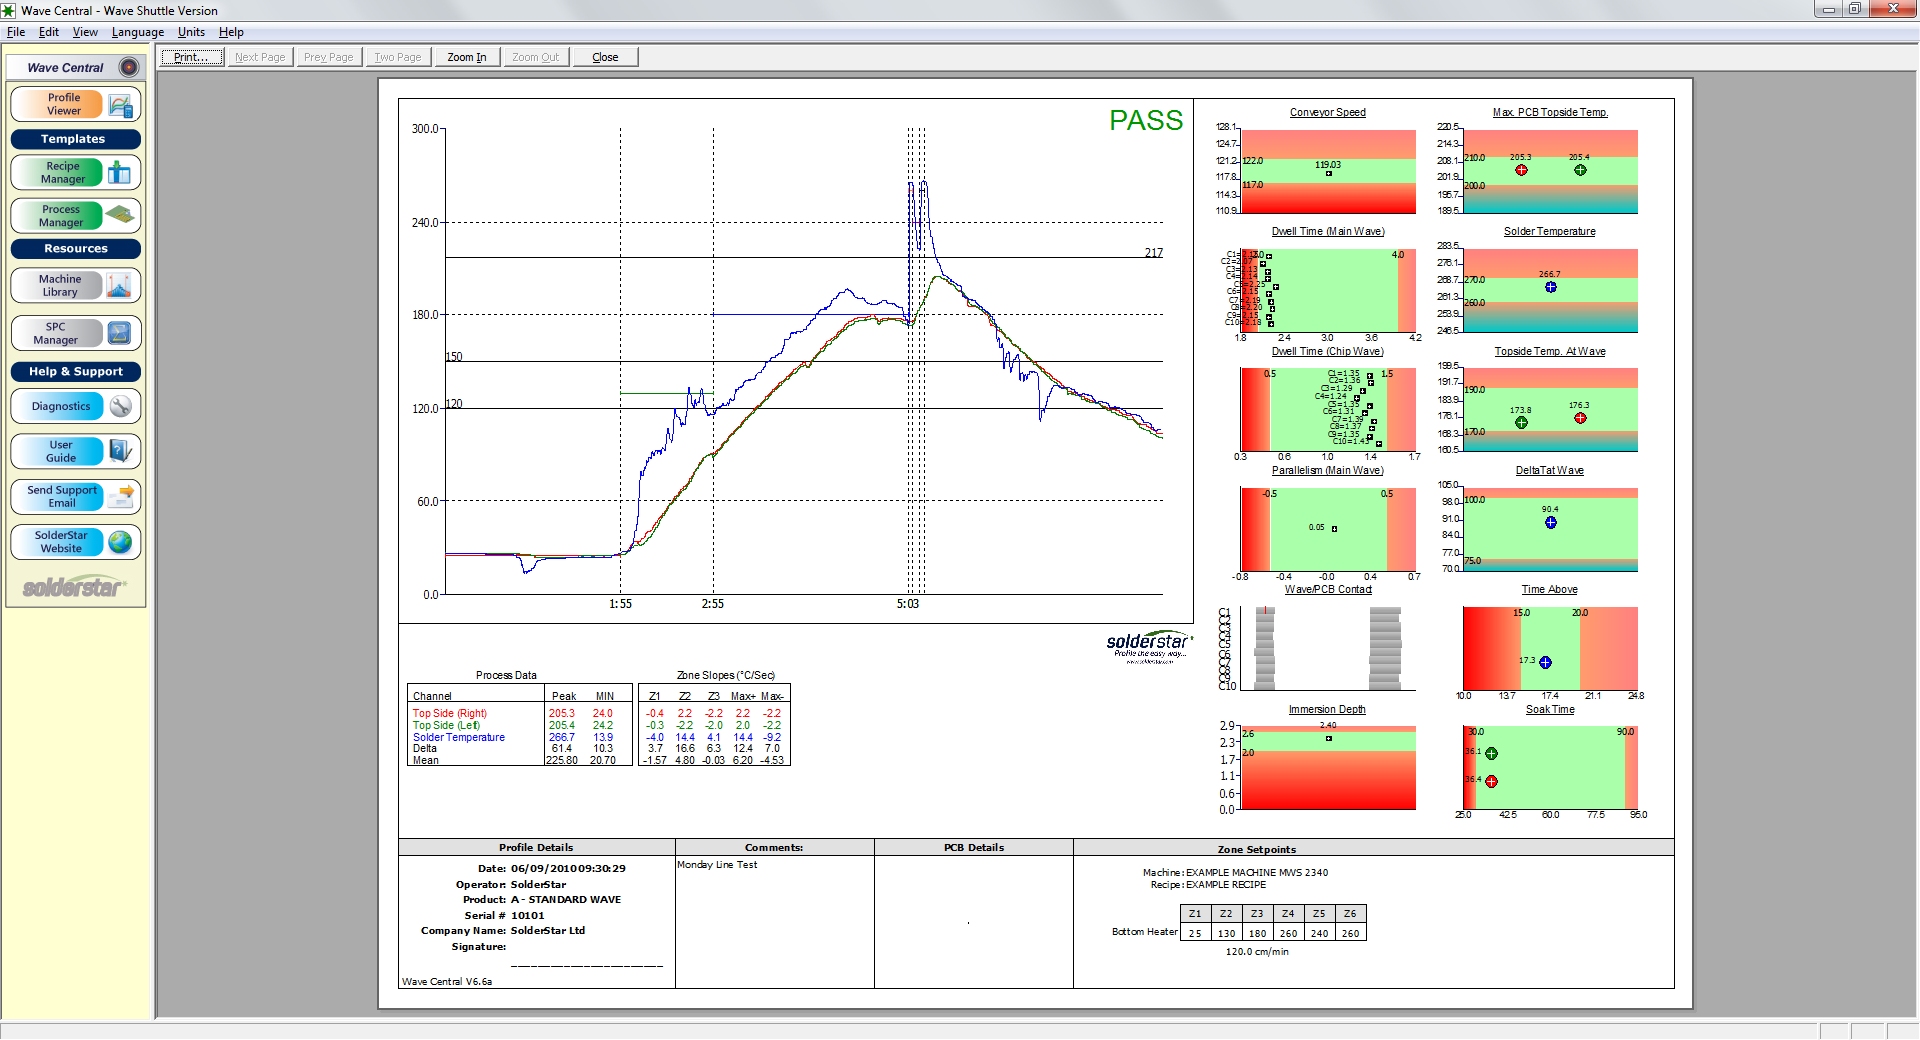Image resolution: width=1920 pixels, height=1040 pixels.
Task: Click the 120.0 cm/min conveyor speed text
Action: (1257, 952)
